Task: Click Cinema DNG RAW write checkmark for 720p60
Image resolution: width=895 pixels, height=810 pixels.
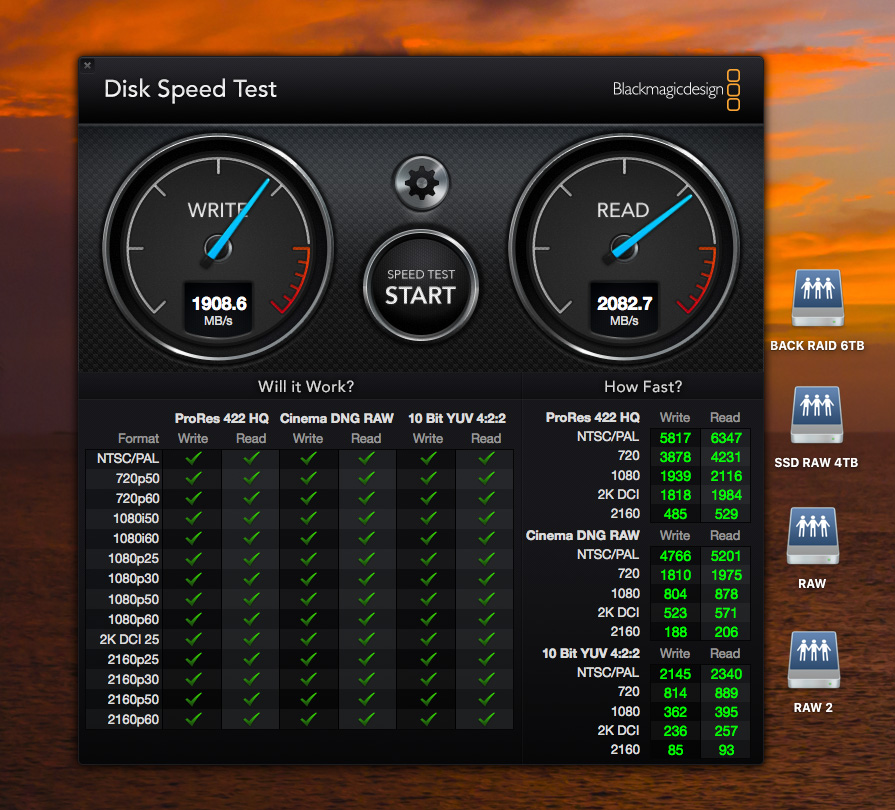Action: point(308,498)
